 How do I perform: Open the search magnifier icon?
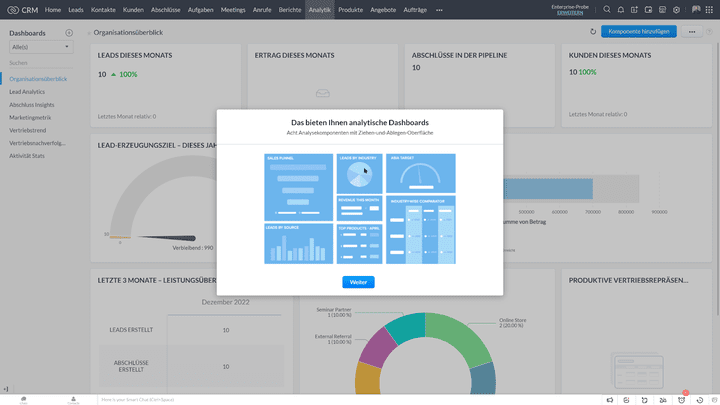point(607,9)
